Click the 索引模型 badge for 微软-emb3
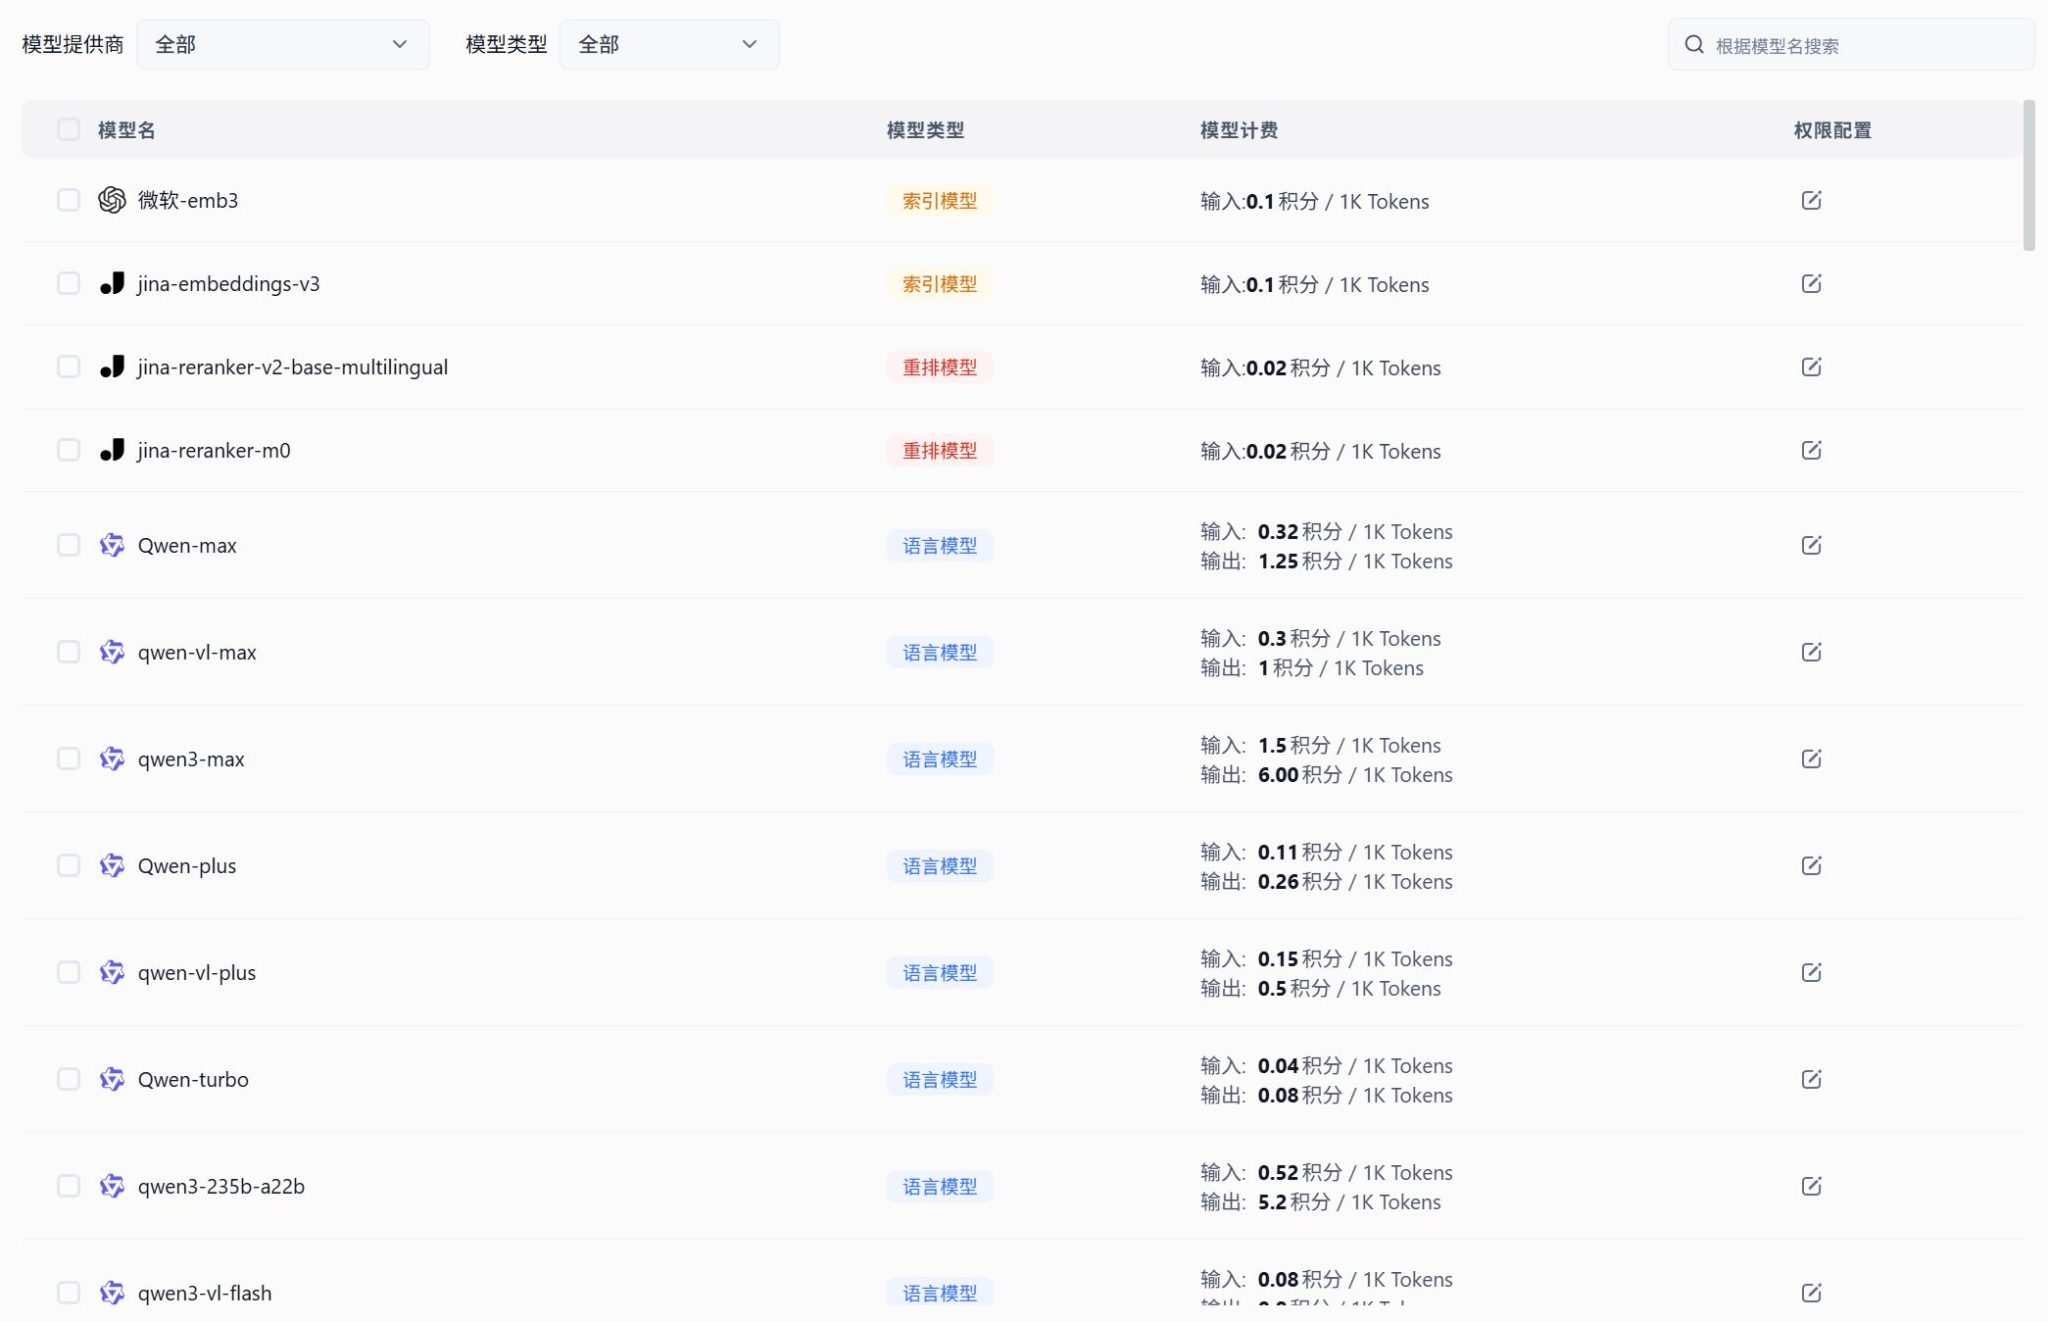Screen dimensions: 2048x1322 click(x=939, y=200)
